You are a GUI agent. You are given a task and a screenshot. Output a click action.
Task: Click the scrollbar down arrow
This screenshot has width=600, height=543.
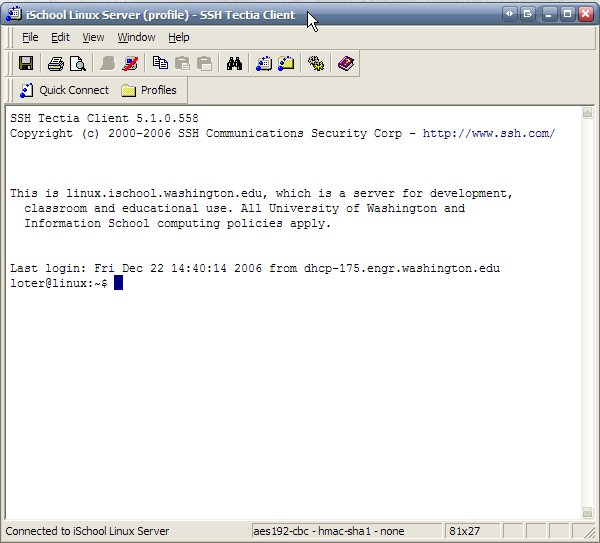coord(587,512)
